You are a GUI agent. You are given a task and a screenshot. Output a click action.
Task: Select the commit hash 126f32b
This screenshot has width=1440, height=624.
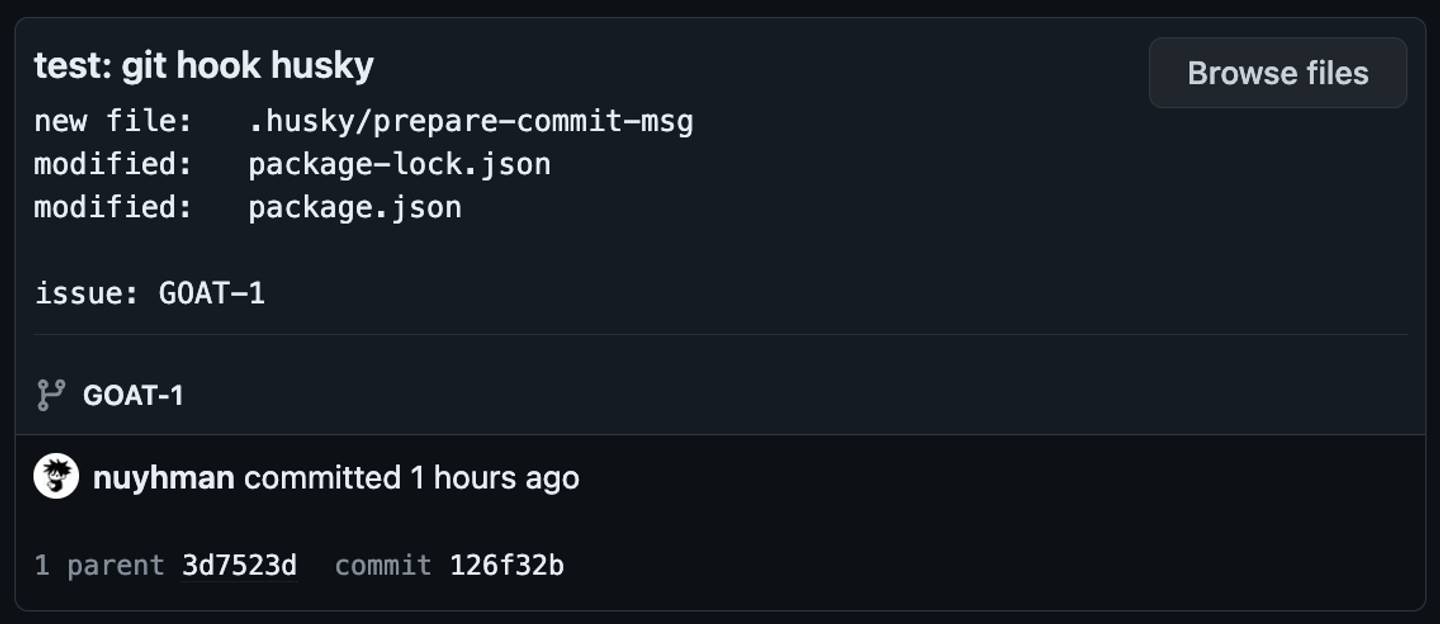click(x=506, y=566)
